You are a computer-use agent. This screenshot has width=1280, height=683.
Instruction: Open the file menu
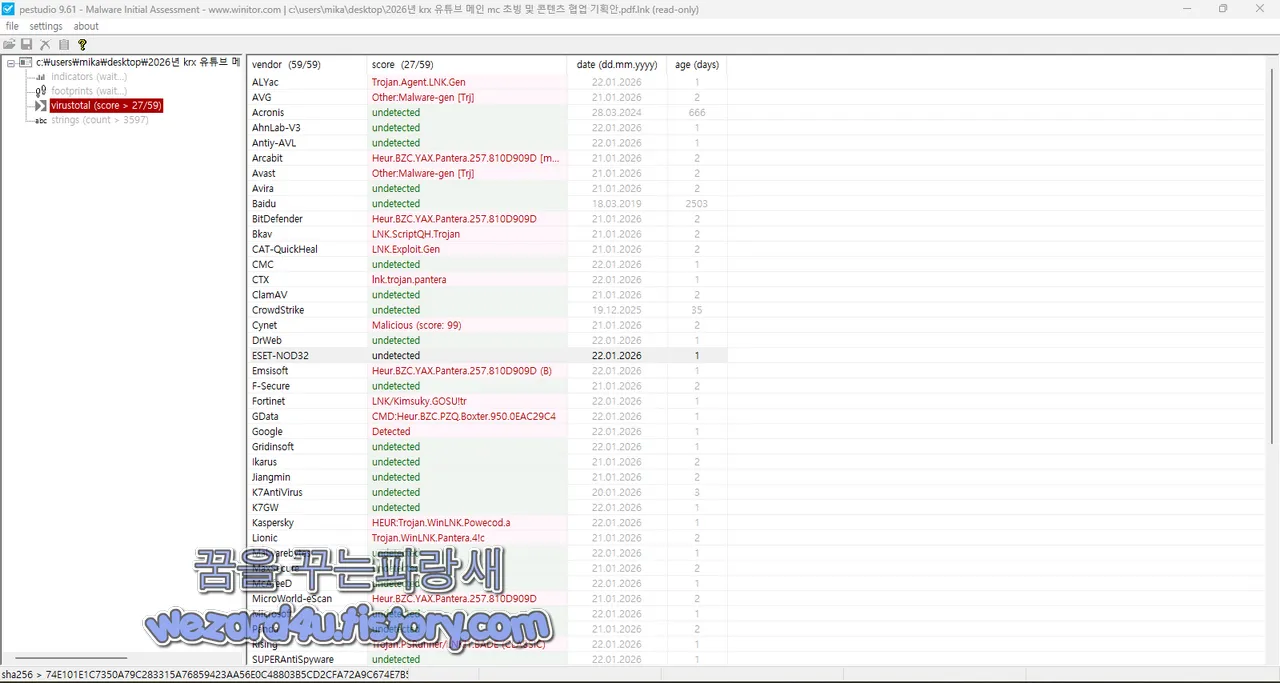click(12, 26)
